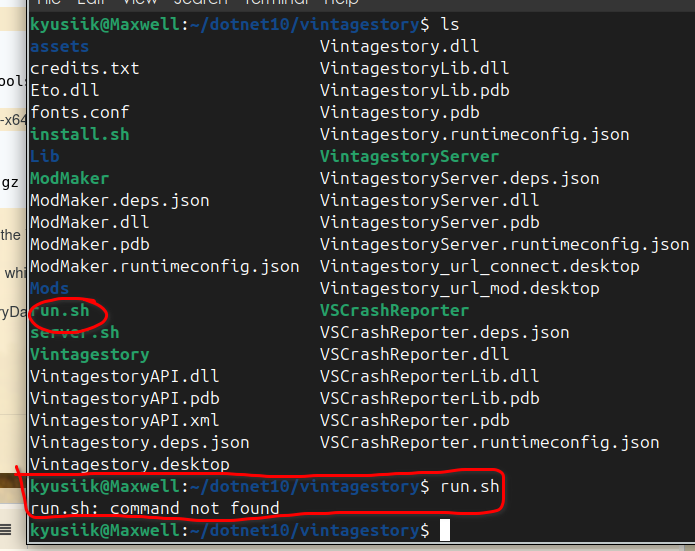Click the 'VintagestoryAPI.xml' file name
Screen dimensions: 695x551
(x=125, y=420)
